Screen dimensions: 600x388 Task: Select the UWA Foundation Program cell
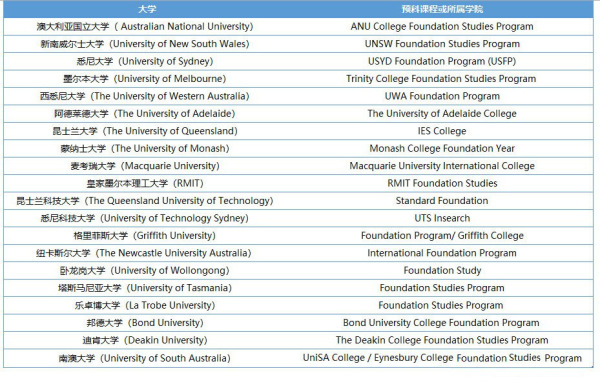coord(442,96)
